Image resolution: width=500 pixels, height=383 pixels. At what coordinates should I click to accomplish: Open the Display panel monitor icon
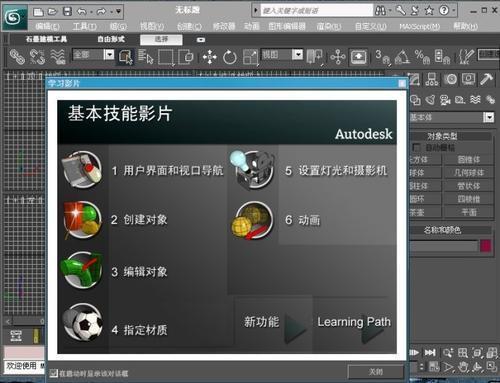click(469, 79)
